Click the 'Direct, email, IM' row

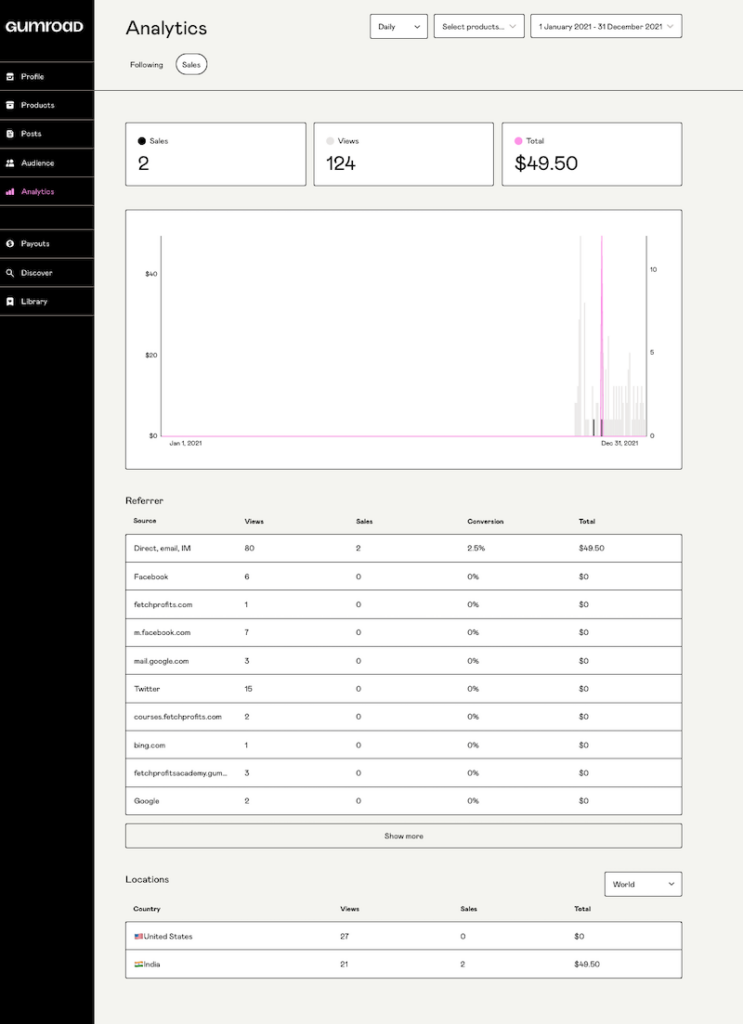403,549
